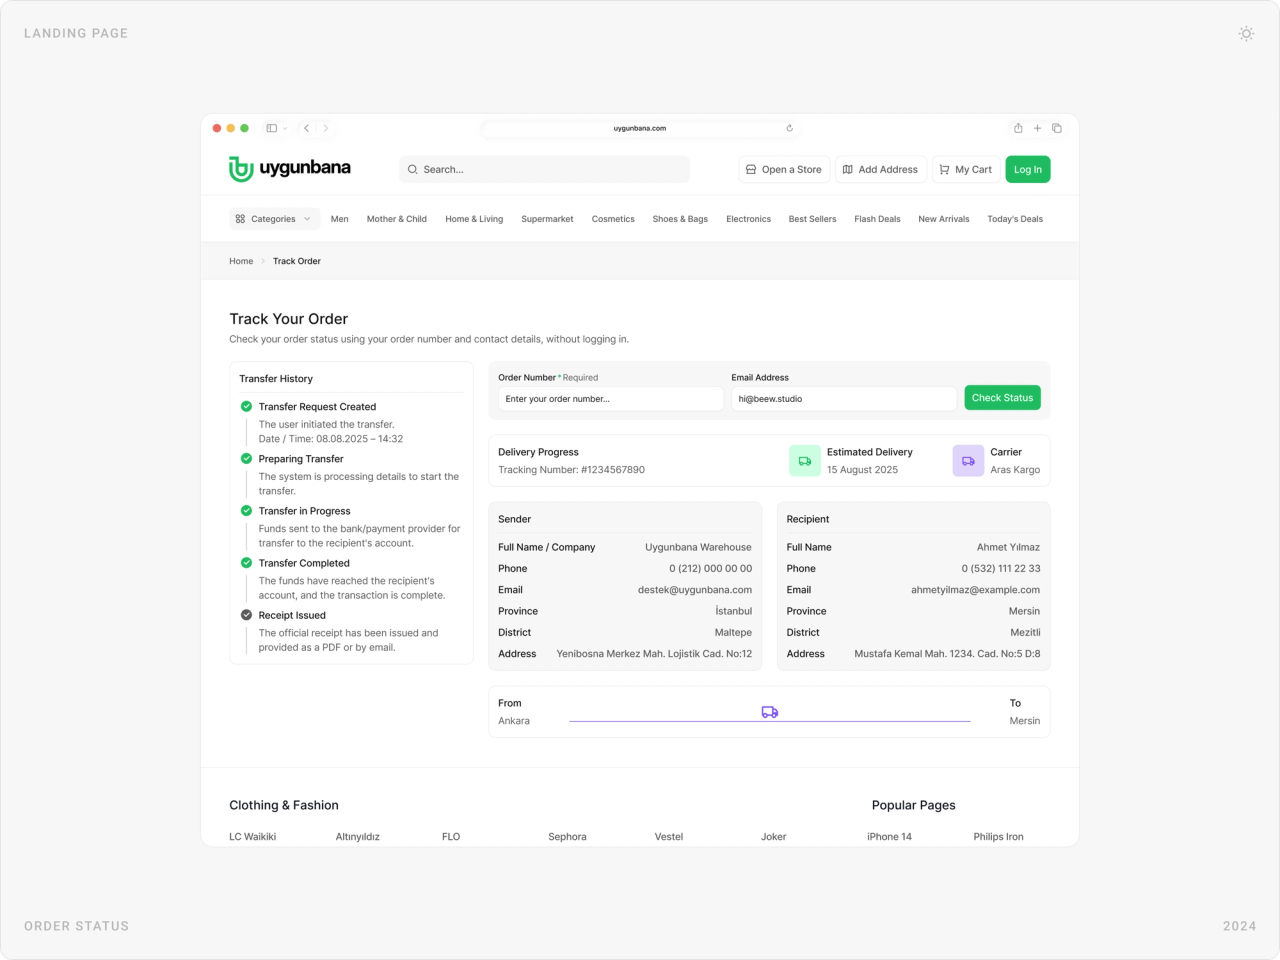The image size is (1280, 960).
Task: Click the Check Status button
Action: tap(1002, 398)
